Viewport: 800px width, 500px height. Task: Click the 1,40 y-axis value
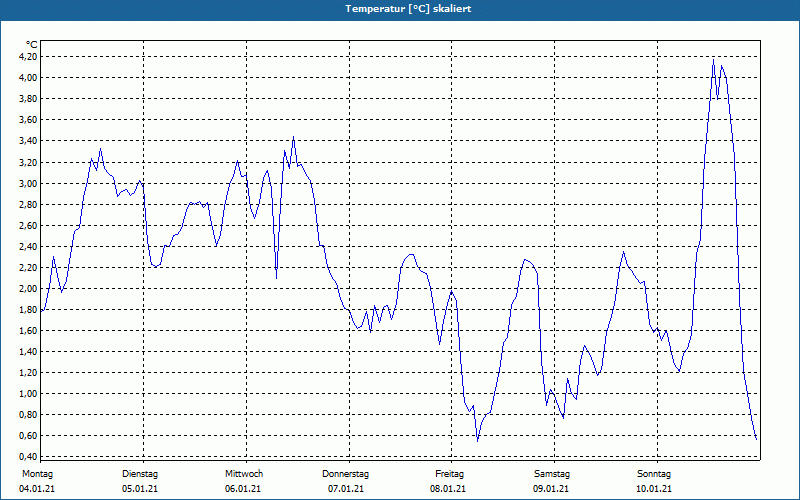(28, 352)
